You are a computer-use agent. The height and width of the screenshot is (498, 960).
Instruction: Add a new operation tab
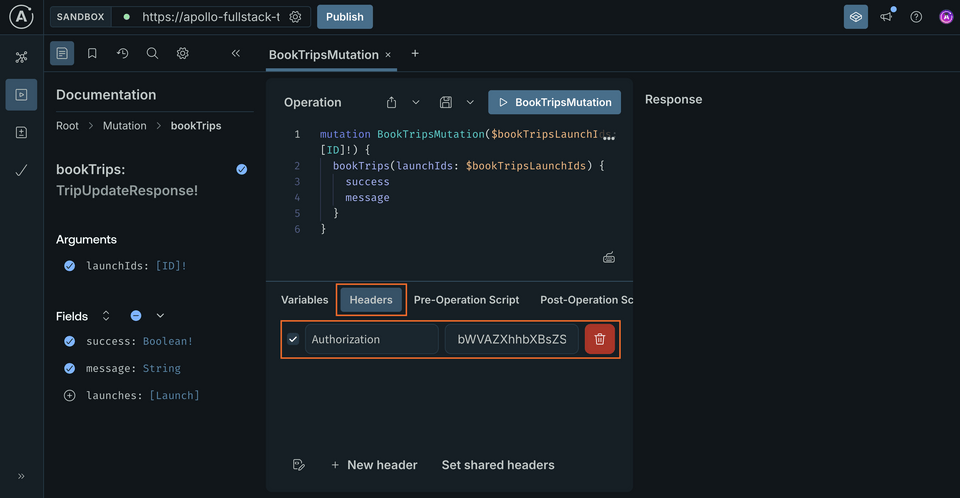tap(415, 54)
